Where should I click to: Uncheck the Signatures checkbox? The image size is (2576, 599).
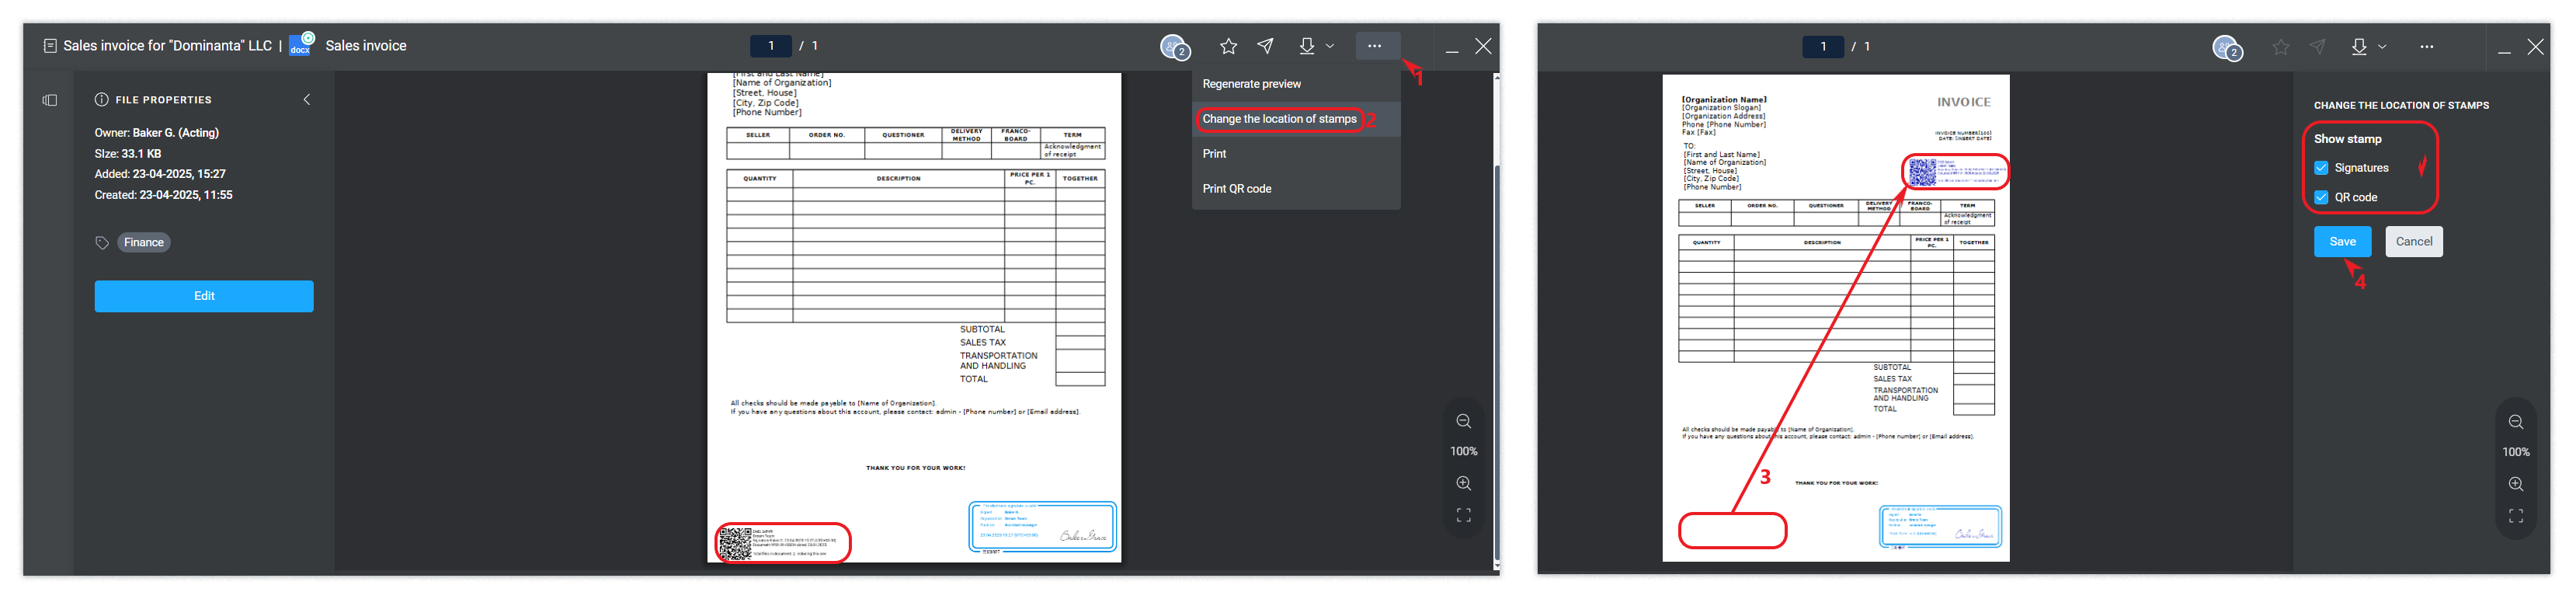click(2321, 168)
